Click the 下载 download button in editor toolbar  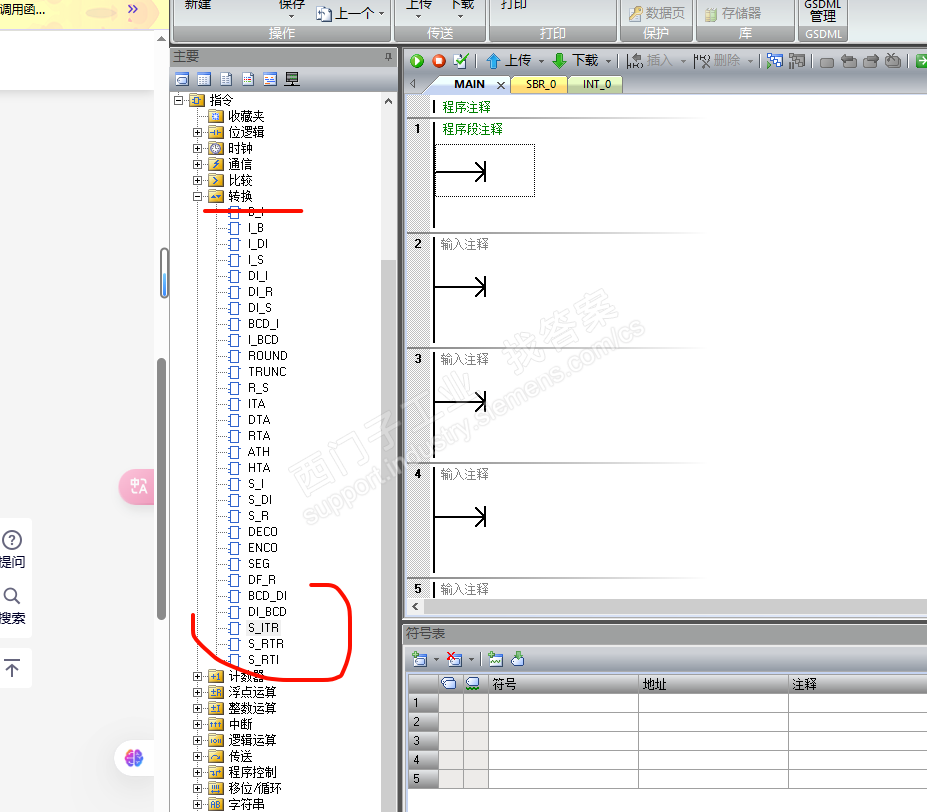(x=575, y=60)
